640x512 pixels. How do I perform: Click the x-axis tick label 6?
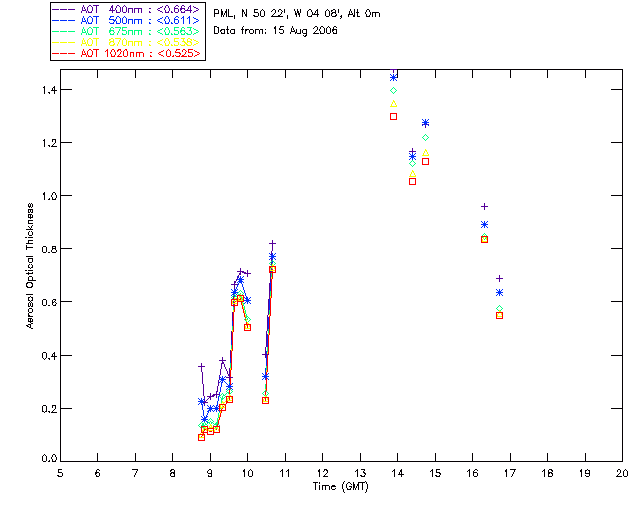pyautogui.click(x=98, y=473)
